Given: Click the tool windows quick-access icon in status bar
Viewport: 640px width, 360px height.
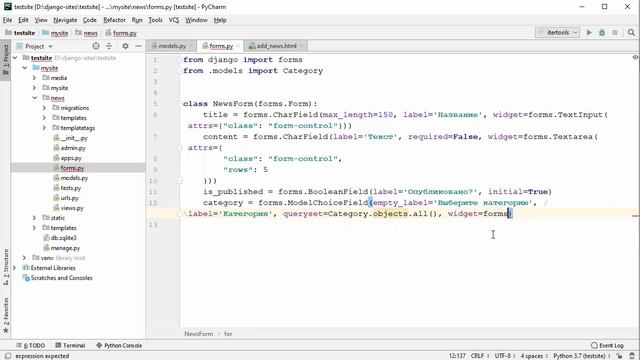Looking at the screenshot, I should click(x=8, y=356).
